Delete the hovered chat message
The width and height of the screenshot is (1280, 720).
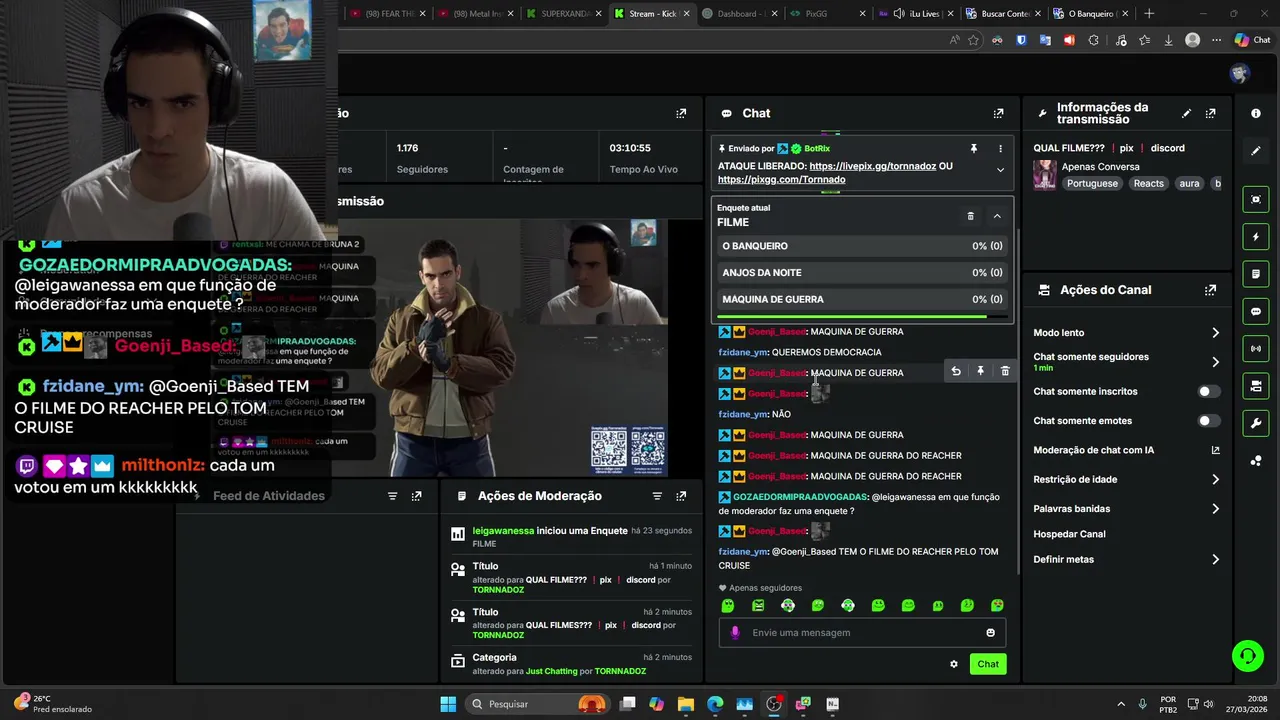(1005, 371)
